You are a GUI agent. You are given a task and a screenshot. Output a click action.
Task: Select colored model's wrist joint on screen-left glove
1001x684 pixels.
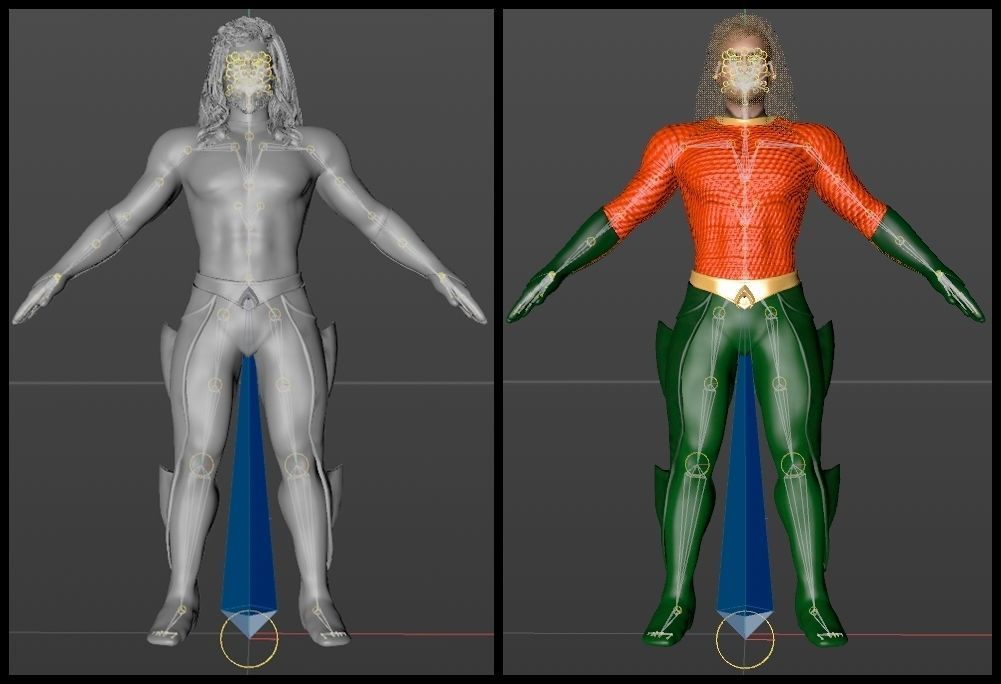[x=552, y=276]
